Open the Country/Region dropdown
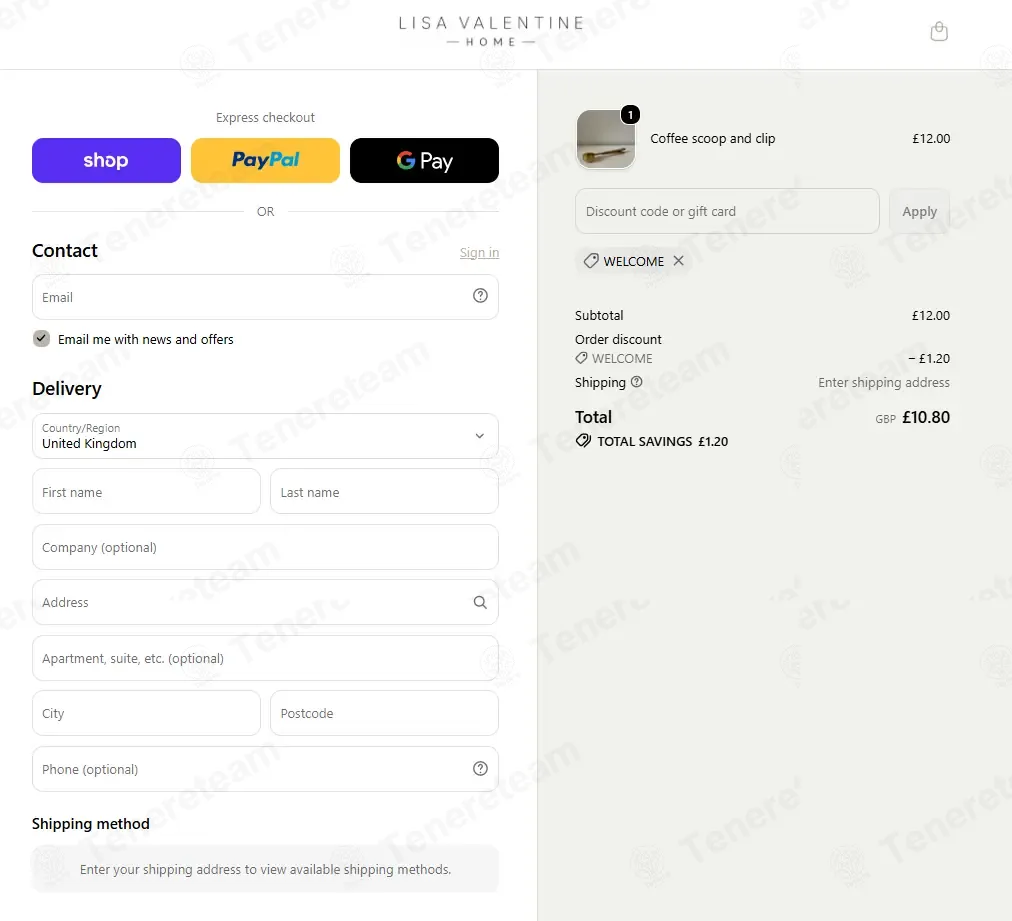Viewport: 1012px width, 921px height. (265, 436)
